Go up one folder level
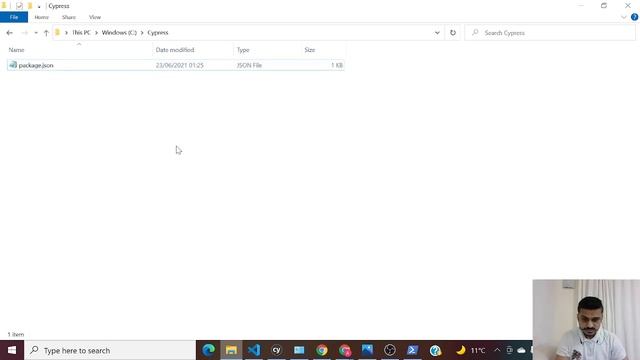640x360 pixels. [46, 33]
